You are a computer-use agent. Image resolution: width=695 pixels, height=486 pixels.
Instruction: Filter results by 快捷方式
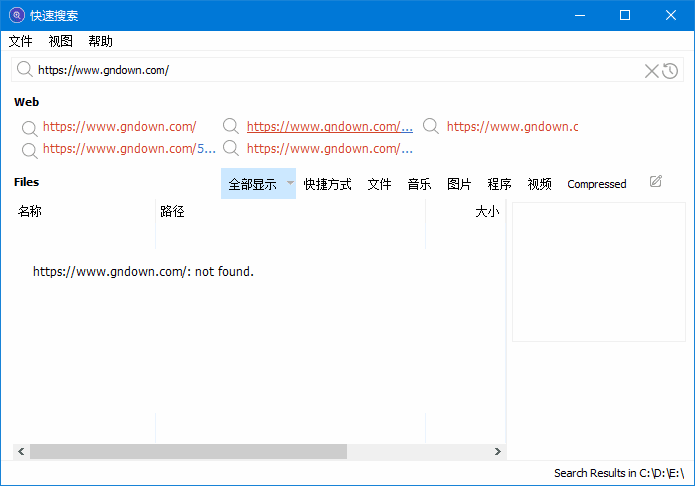pyautogui.click(x=327, y=184)
